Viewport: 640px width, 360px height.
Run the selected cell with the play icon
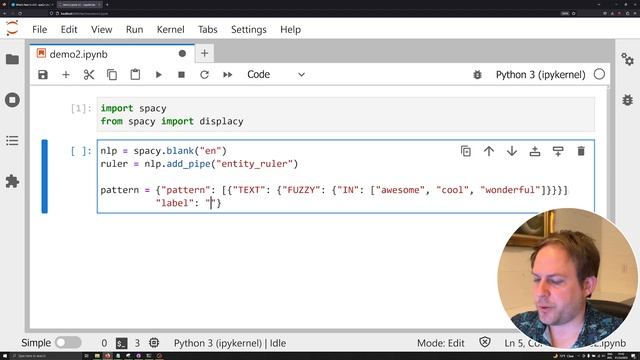pyautogui.click(x=158, y=75)
